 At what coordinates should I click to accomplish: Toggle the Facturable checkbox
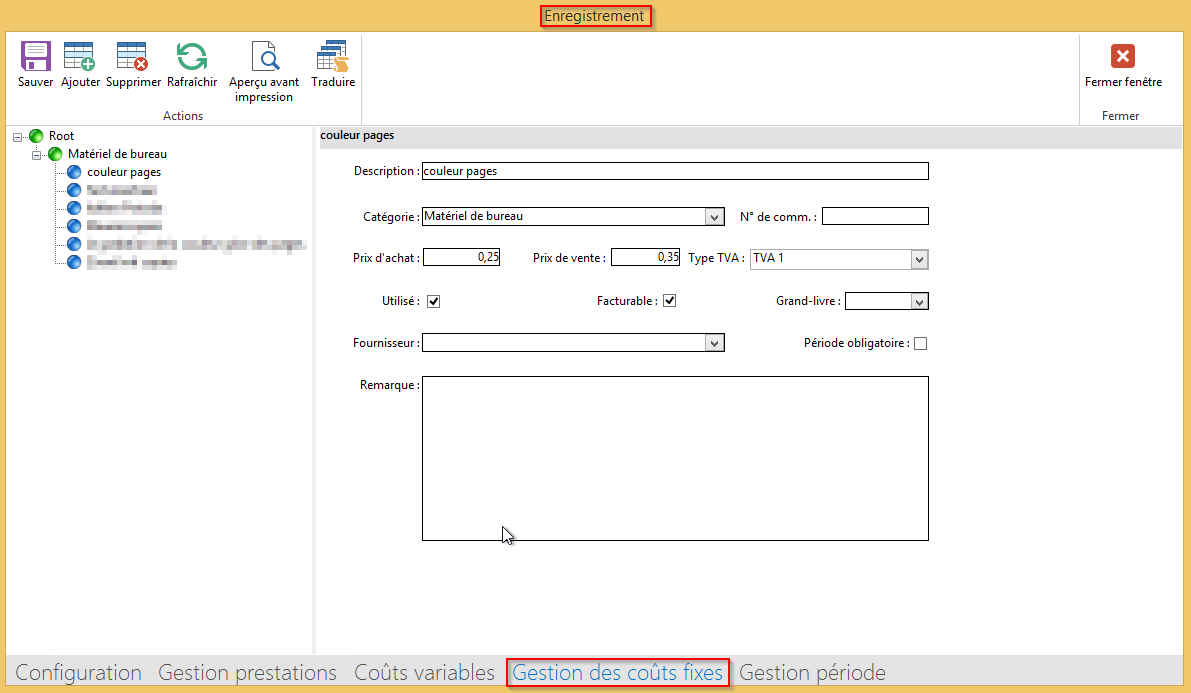click(x=670, y=301)
